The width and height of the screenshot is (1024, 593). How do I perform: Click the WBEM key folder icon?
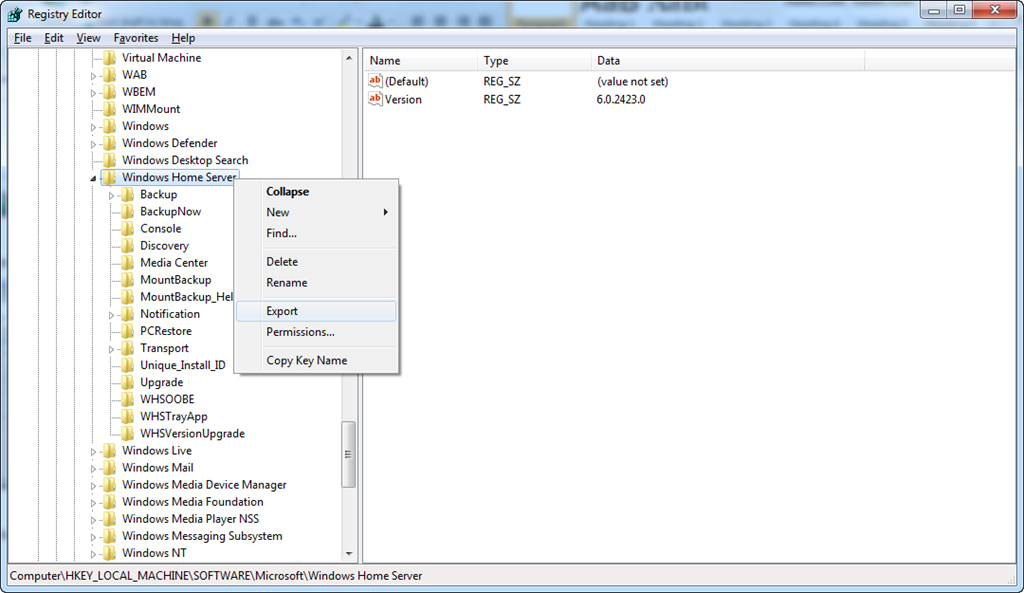[x=110, y=91]
